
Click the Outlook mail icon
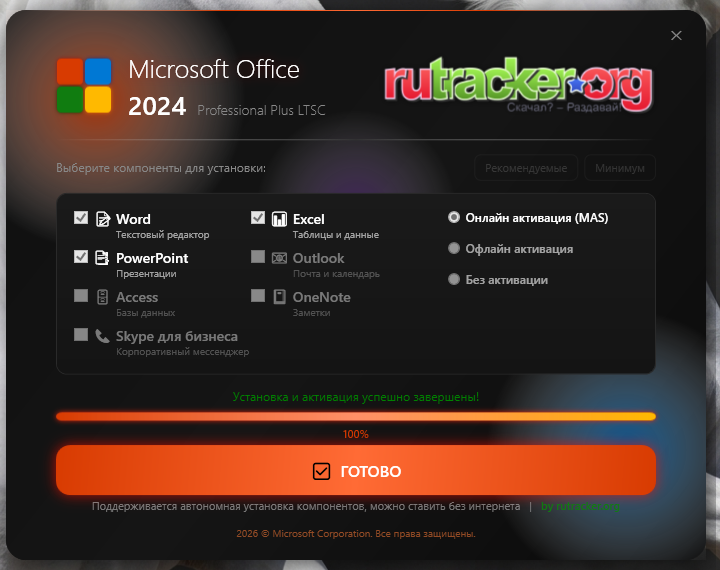pos(279,258)
